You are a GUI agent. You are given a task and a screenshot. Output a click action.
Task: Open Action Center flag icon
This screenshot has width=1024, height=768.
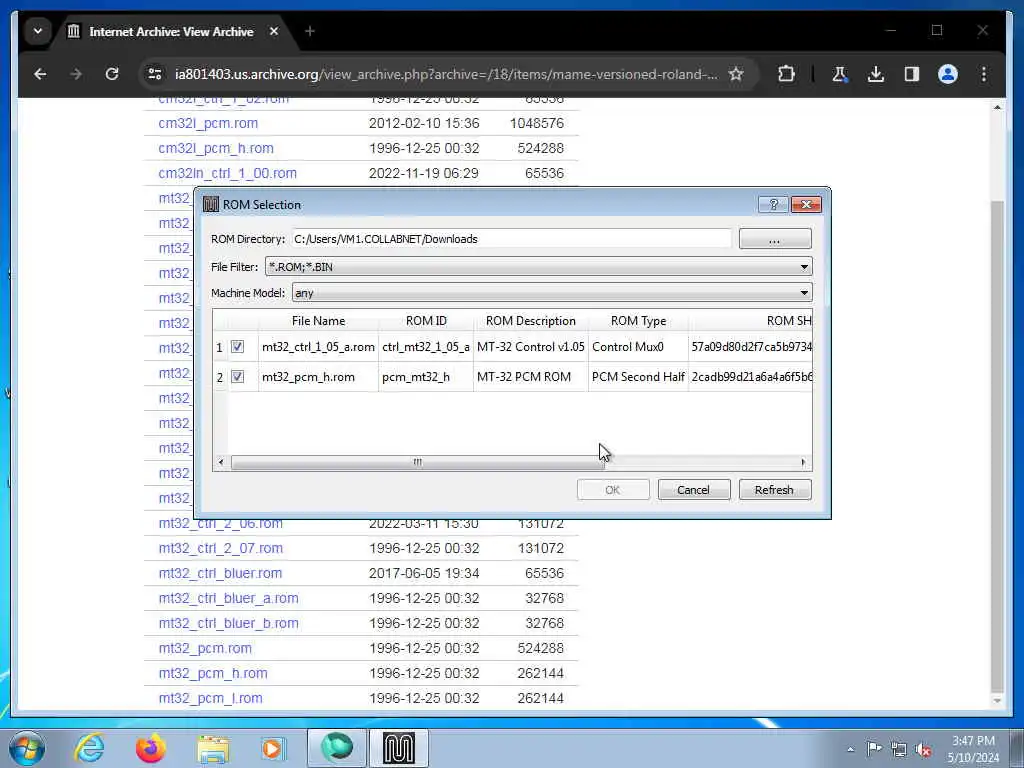[874, 748]
